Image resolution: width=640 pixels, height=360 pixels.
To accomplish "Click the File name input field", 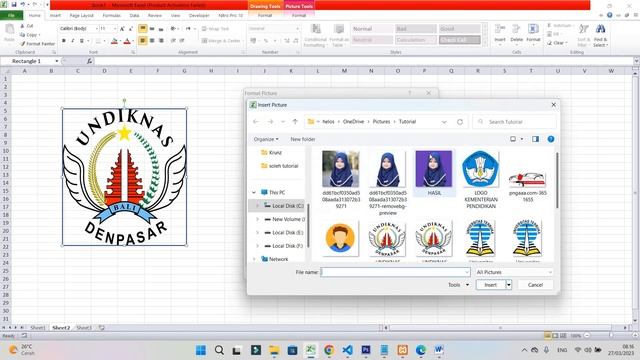I will pyautogui.click(x=395, y=272).
